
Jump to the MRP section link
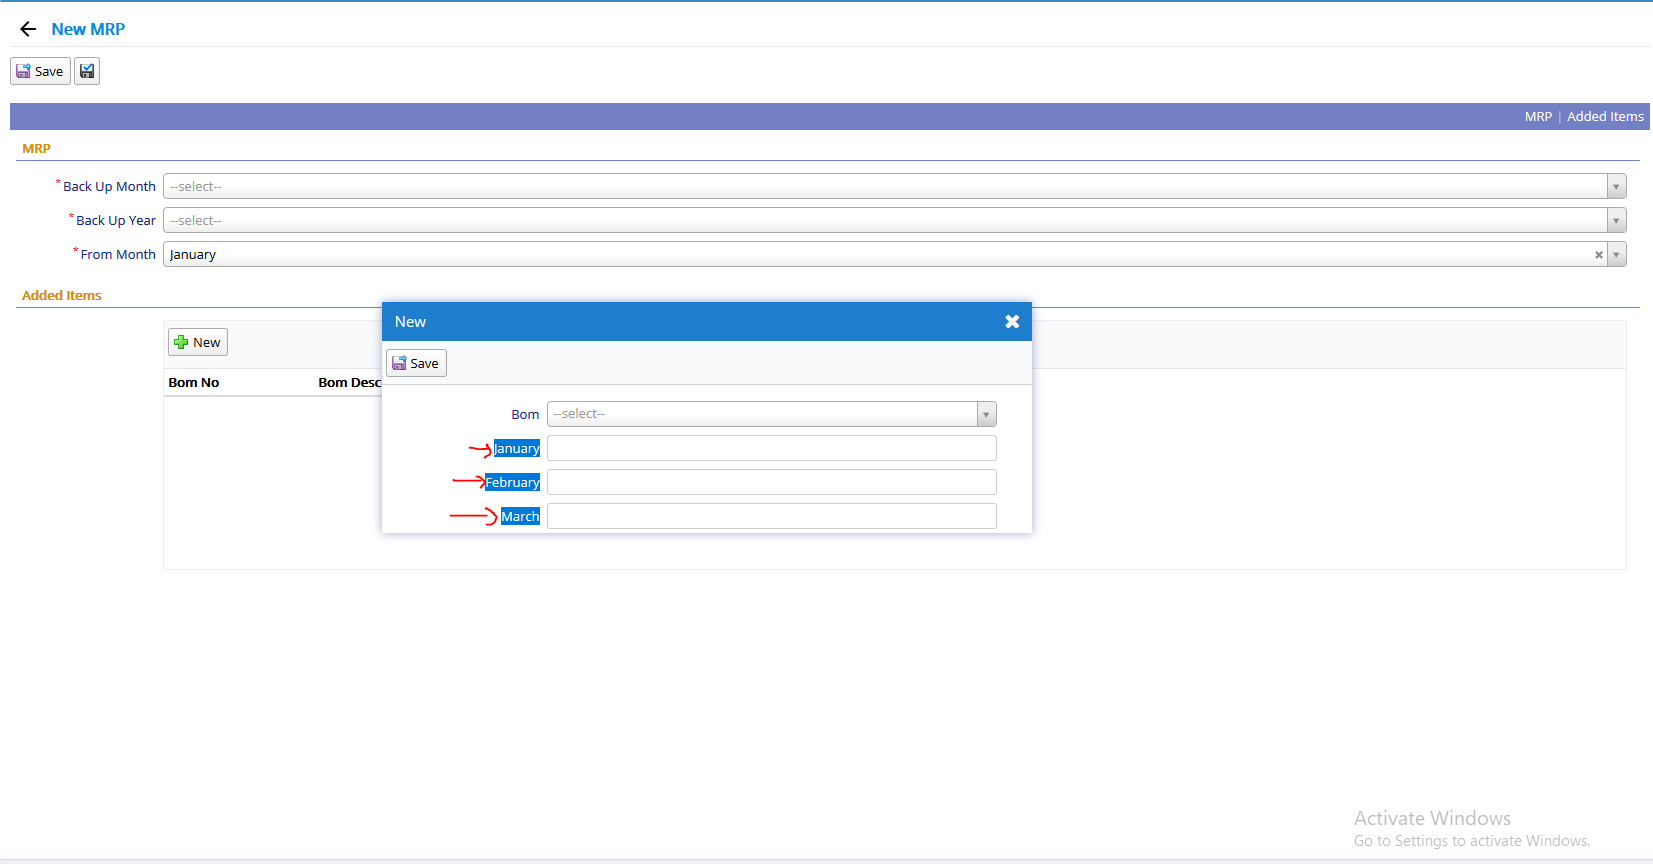[x=1538, y=116]
